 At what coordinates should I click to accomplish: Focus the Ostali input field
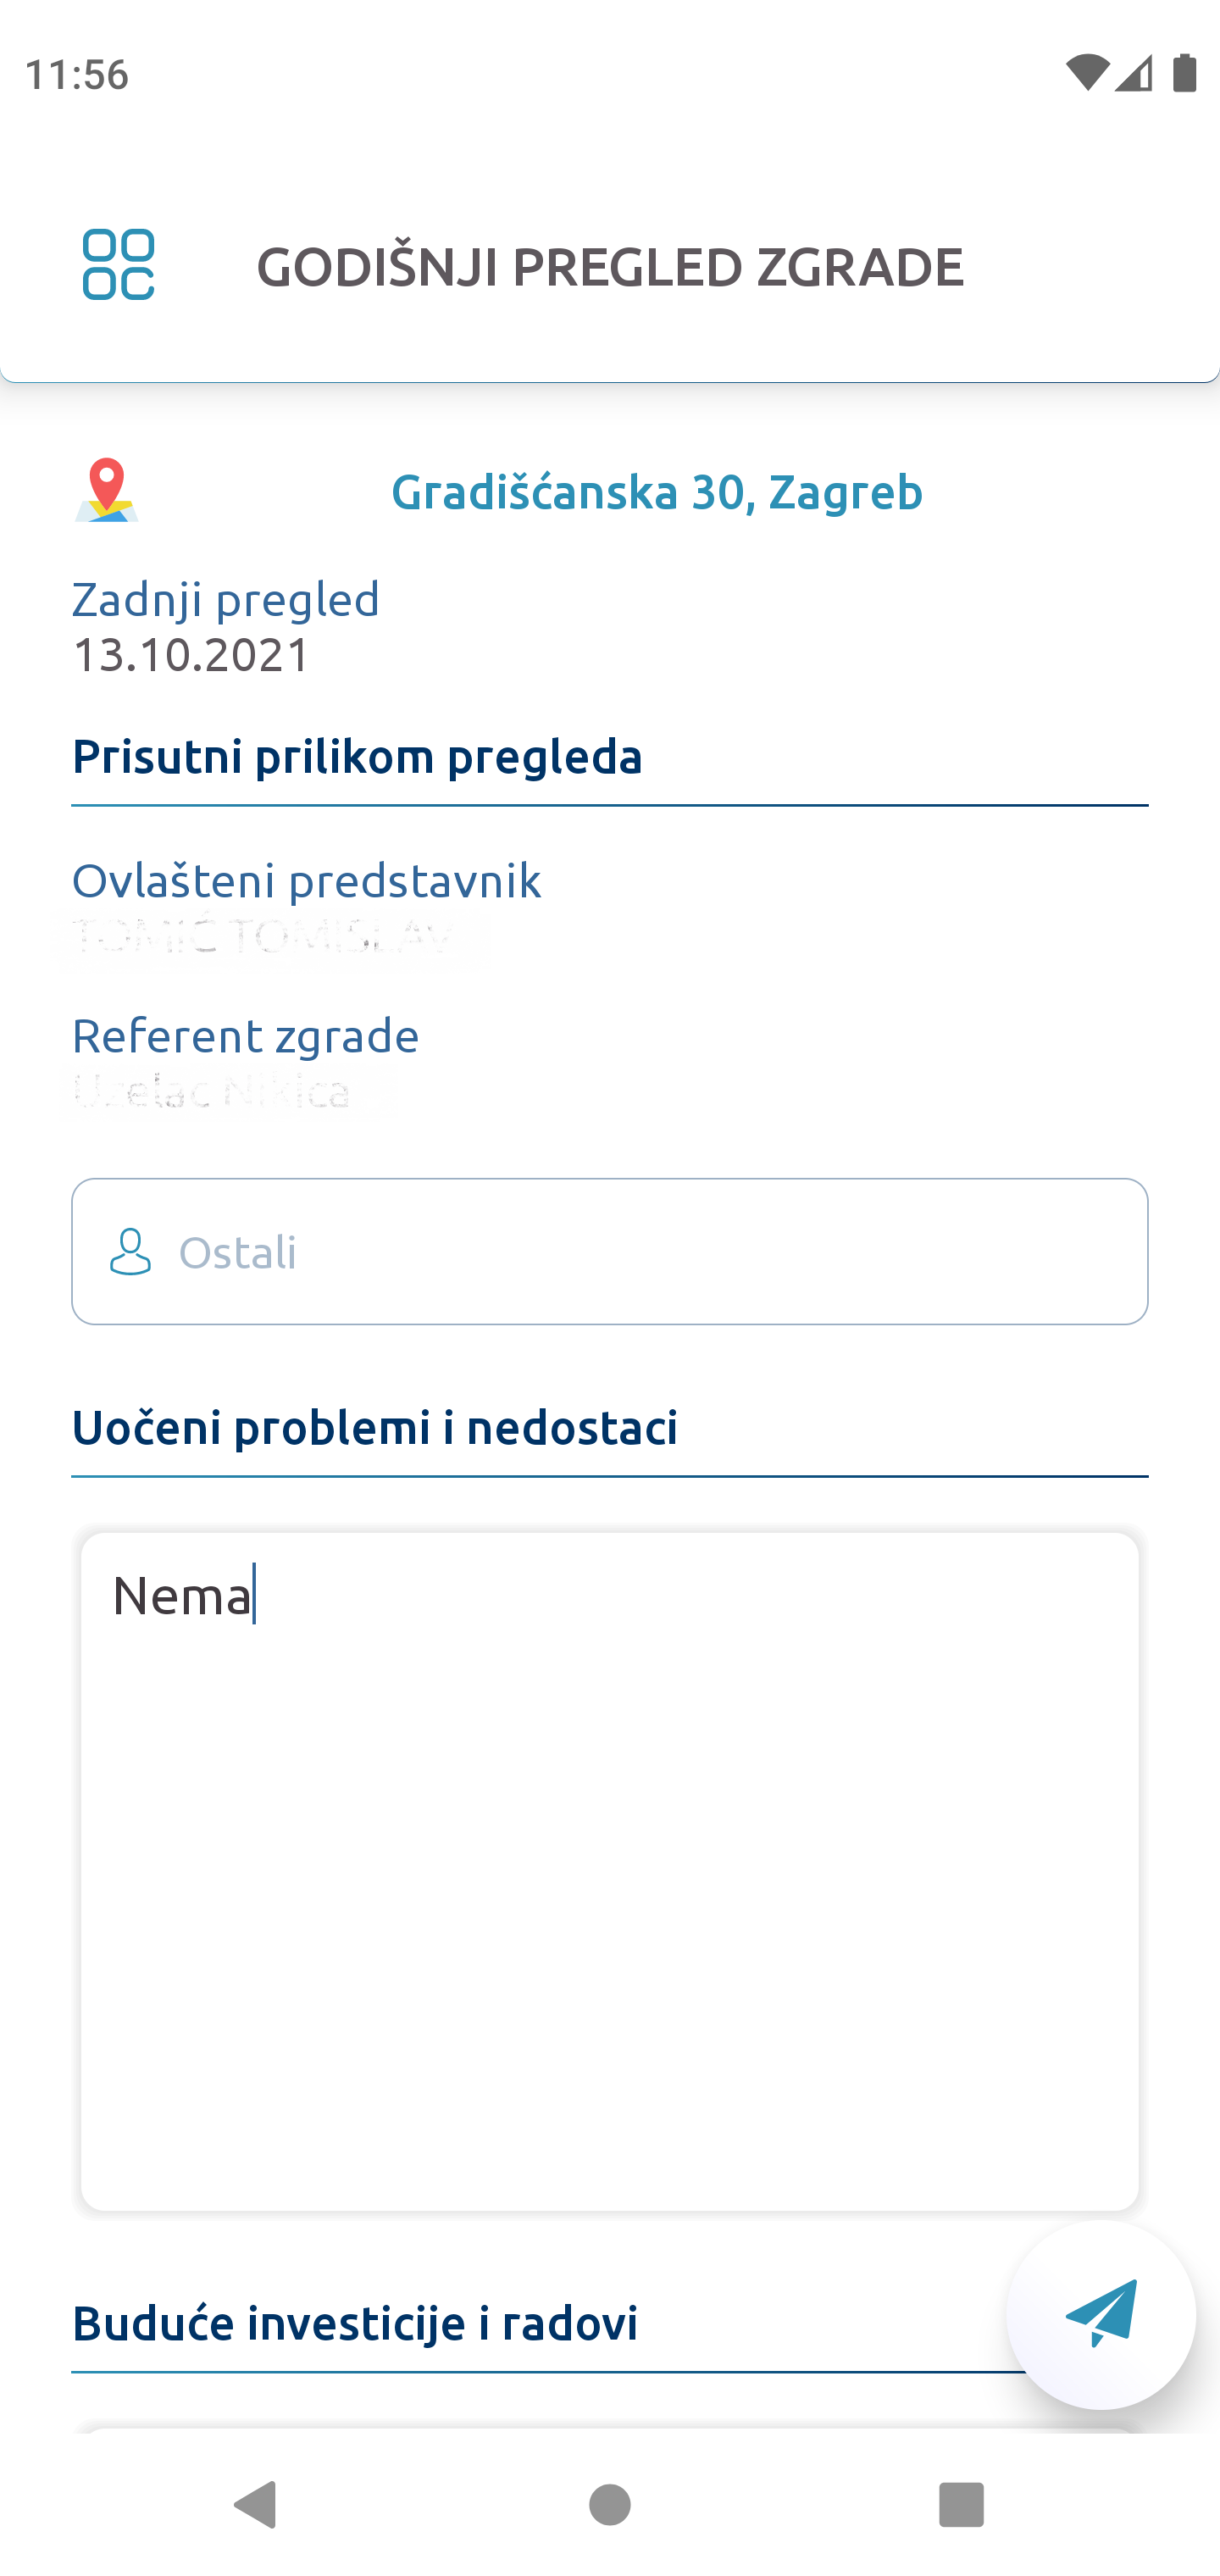[x=640, y=1252]
